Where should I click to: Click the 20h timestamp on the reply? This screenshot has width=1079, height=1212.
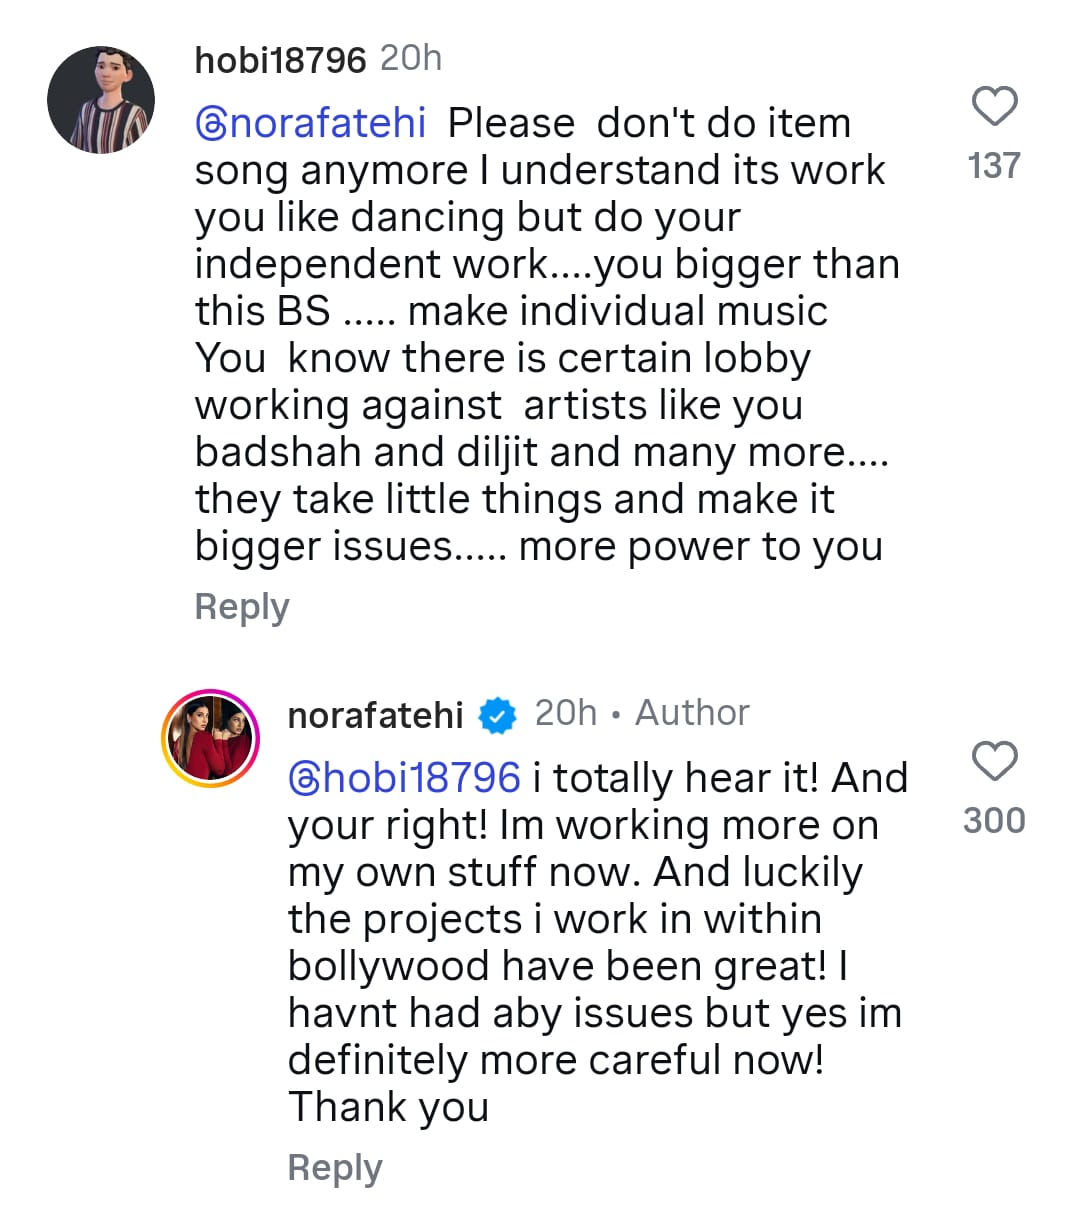tap(565, 712)
